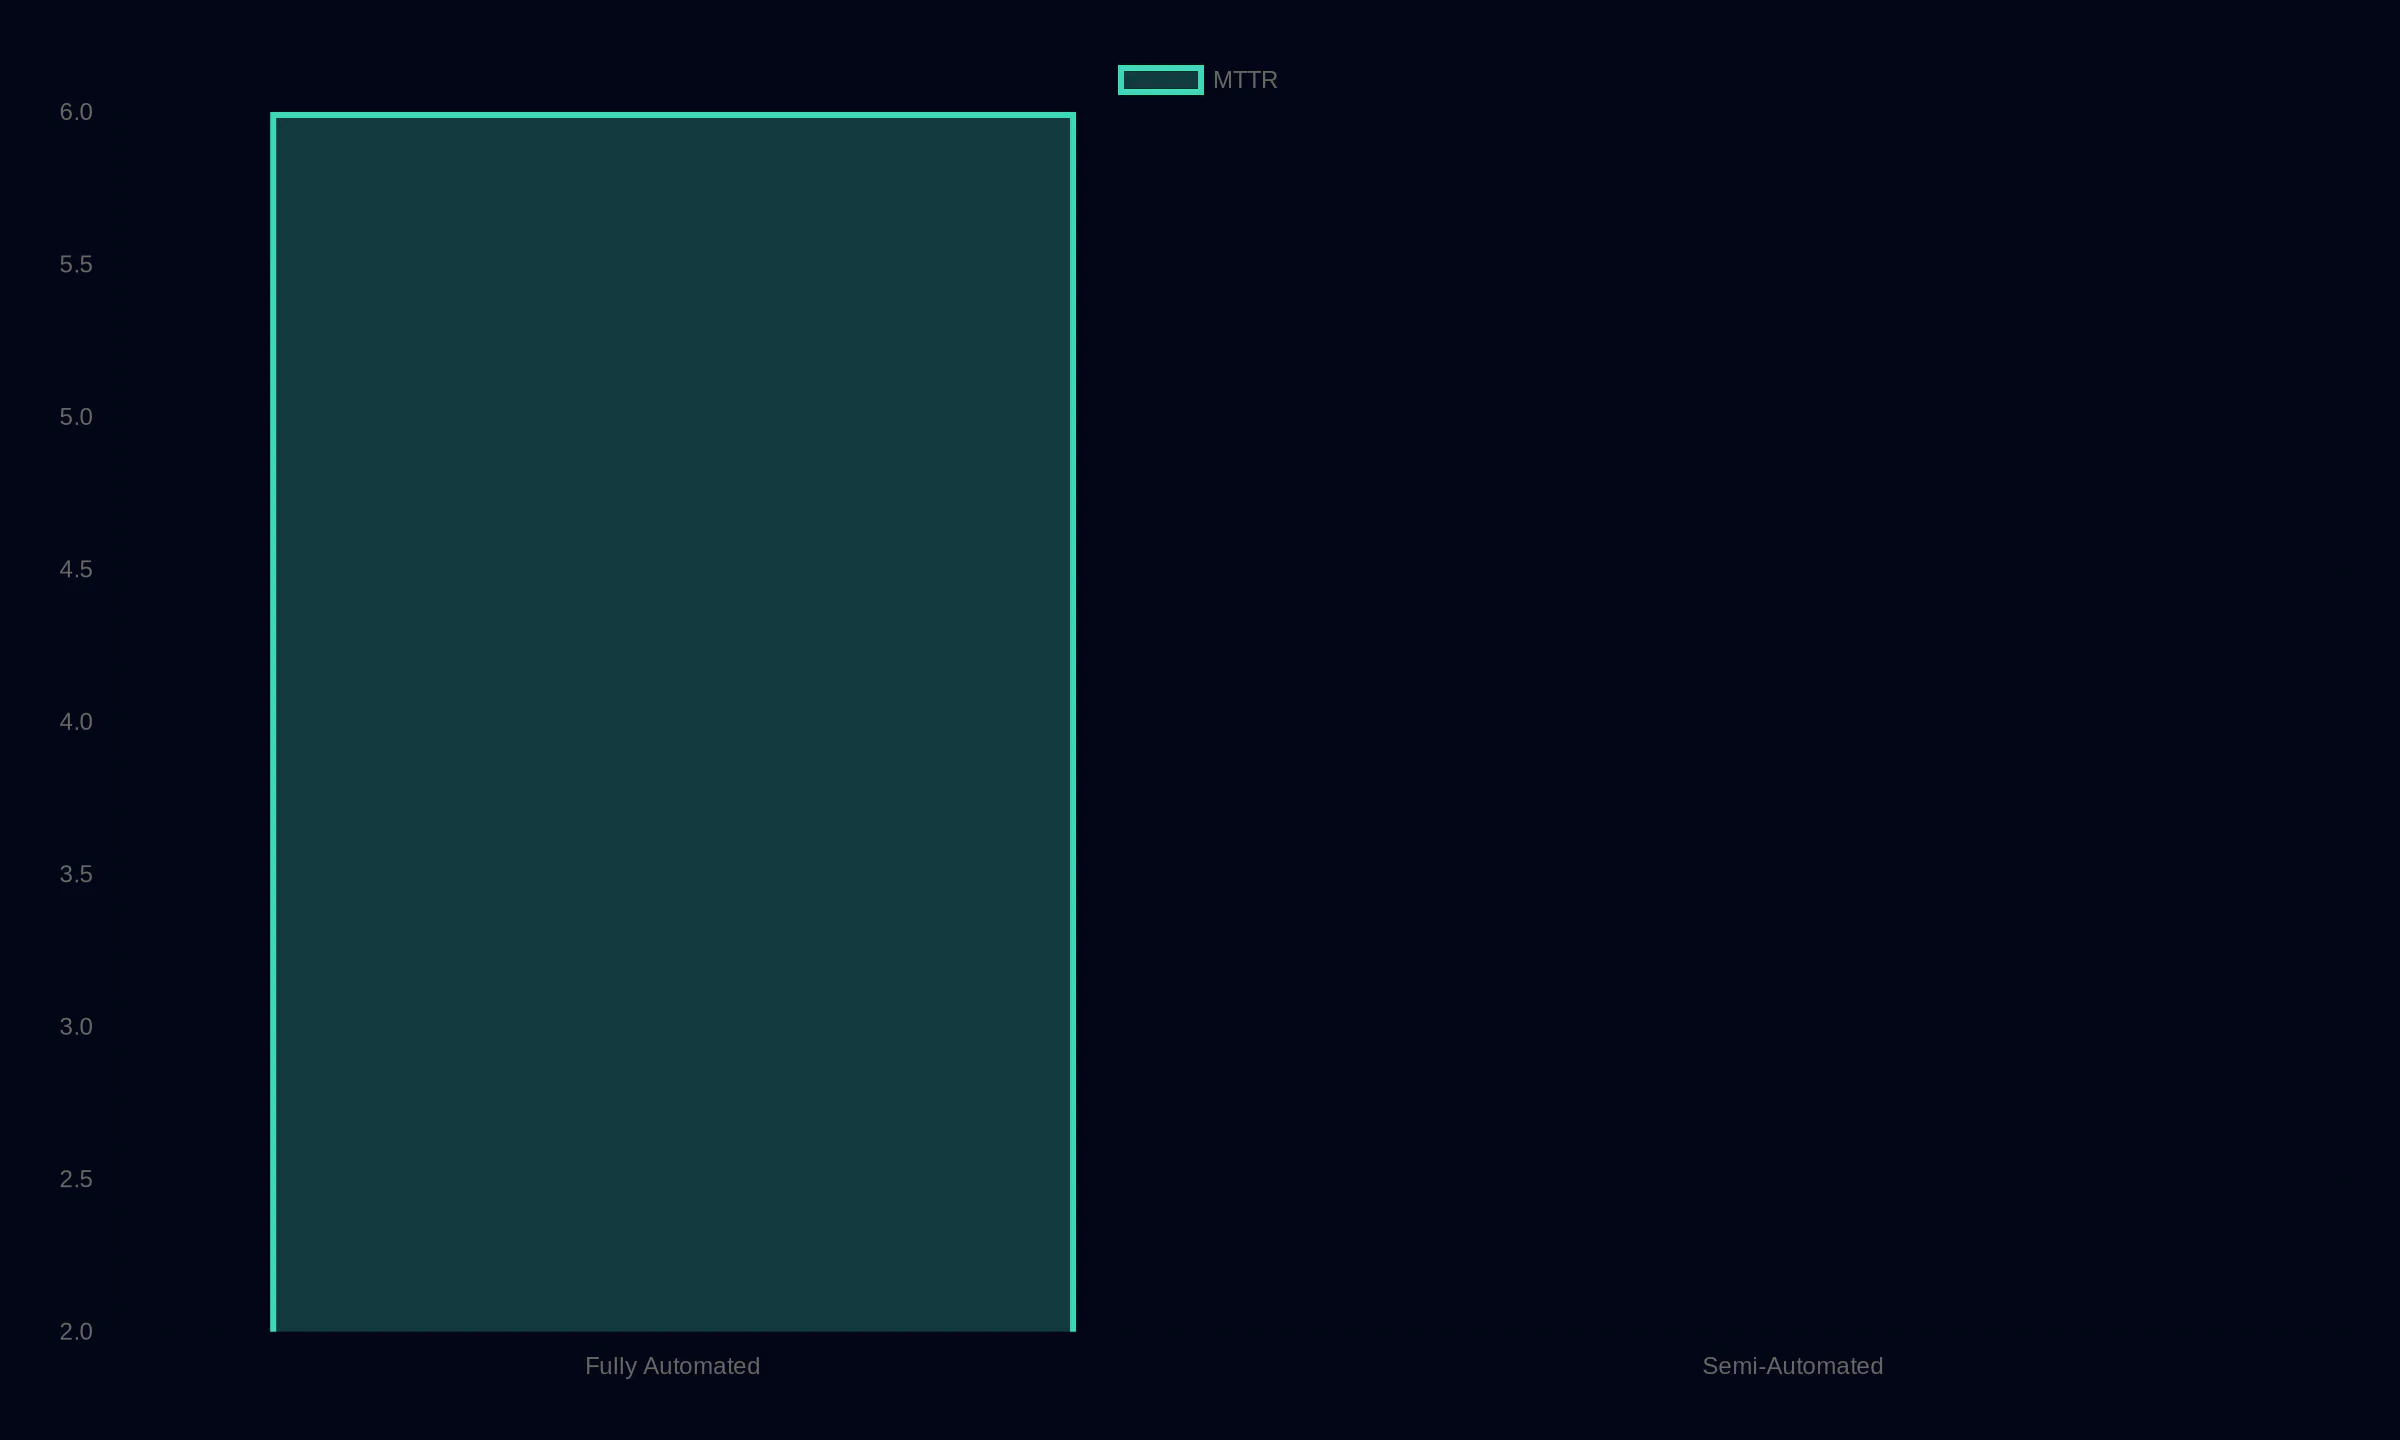
Task: Click the top edge of the MTTR bar
Action: pos(672,114)
